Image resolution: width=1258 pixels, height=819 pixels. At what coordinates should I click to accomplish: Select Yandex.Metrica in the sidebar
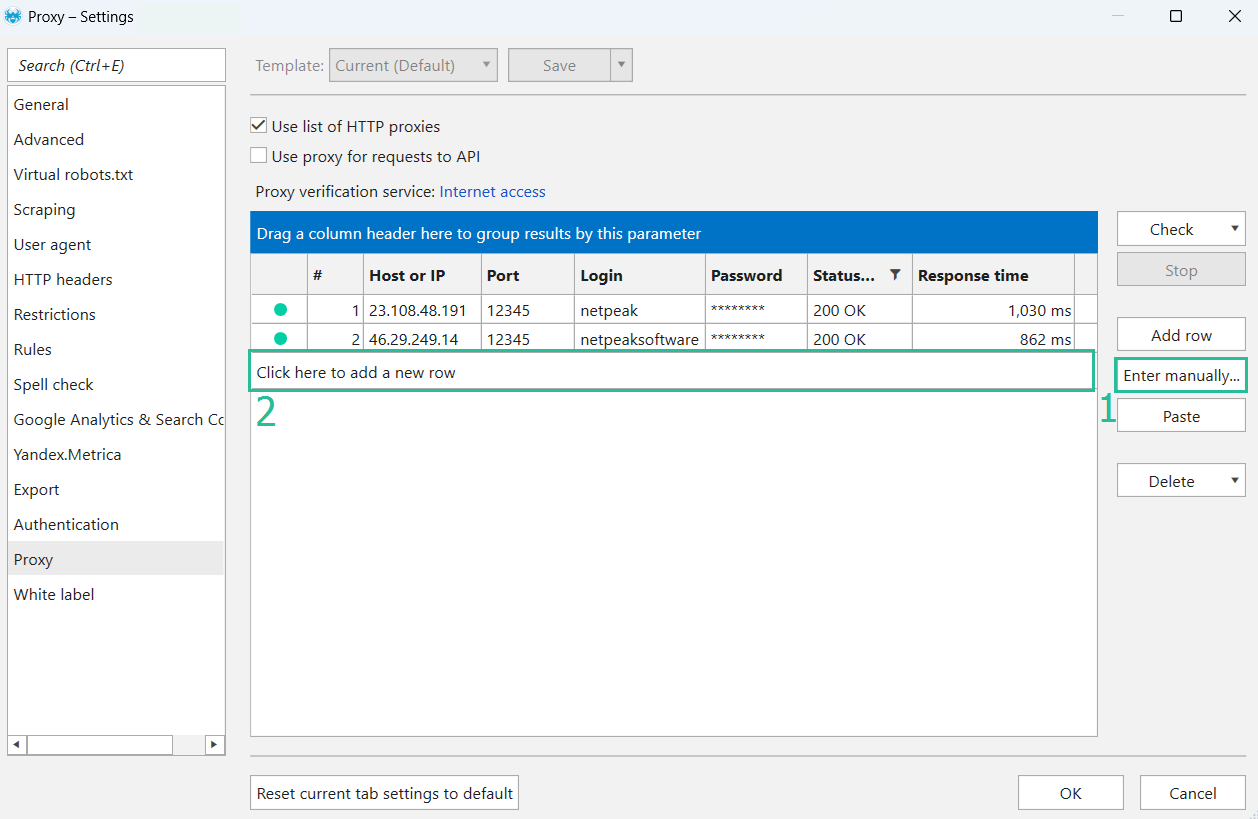(x=116, y=455)
